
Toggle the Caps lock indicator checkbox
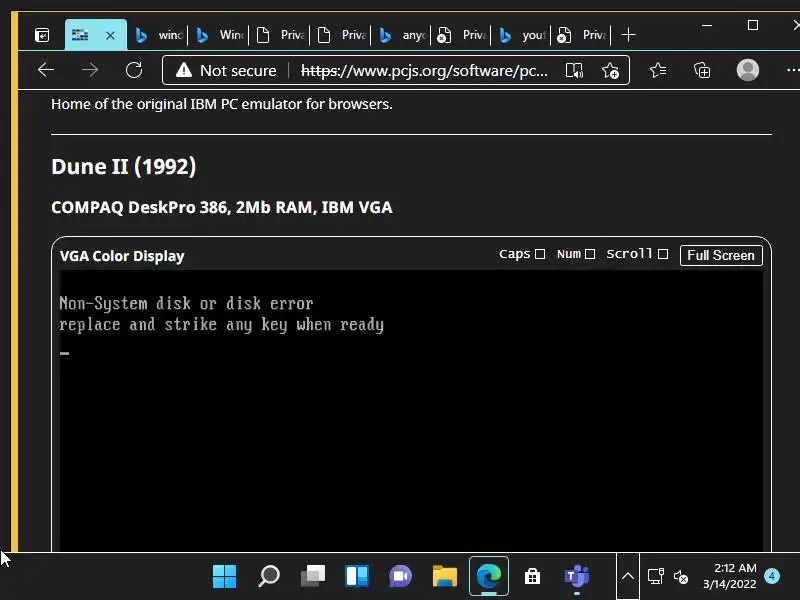(x=540, y=254)
